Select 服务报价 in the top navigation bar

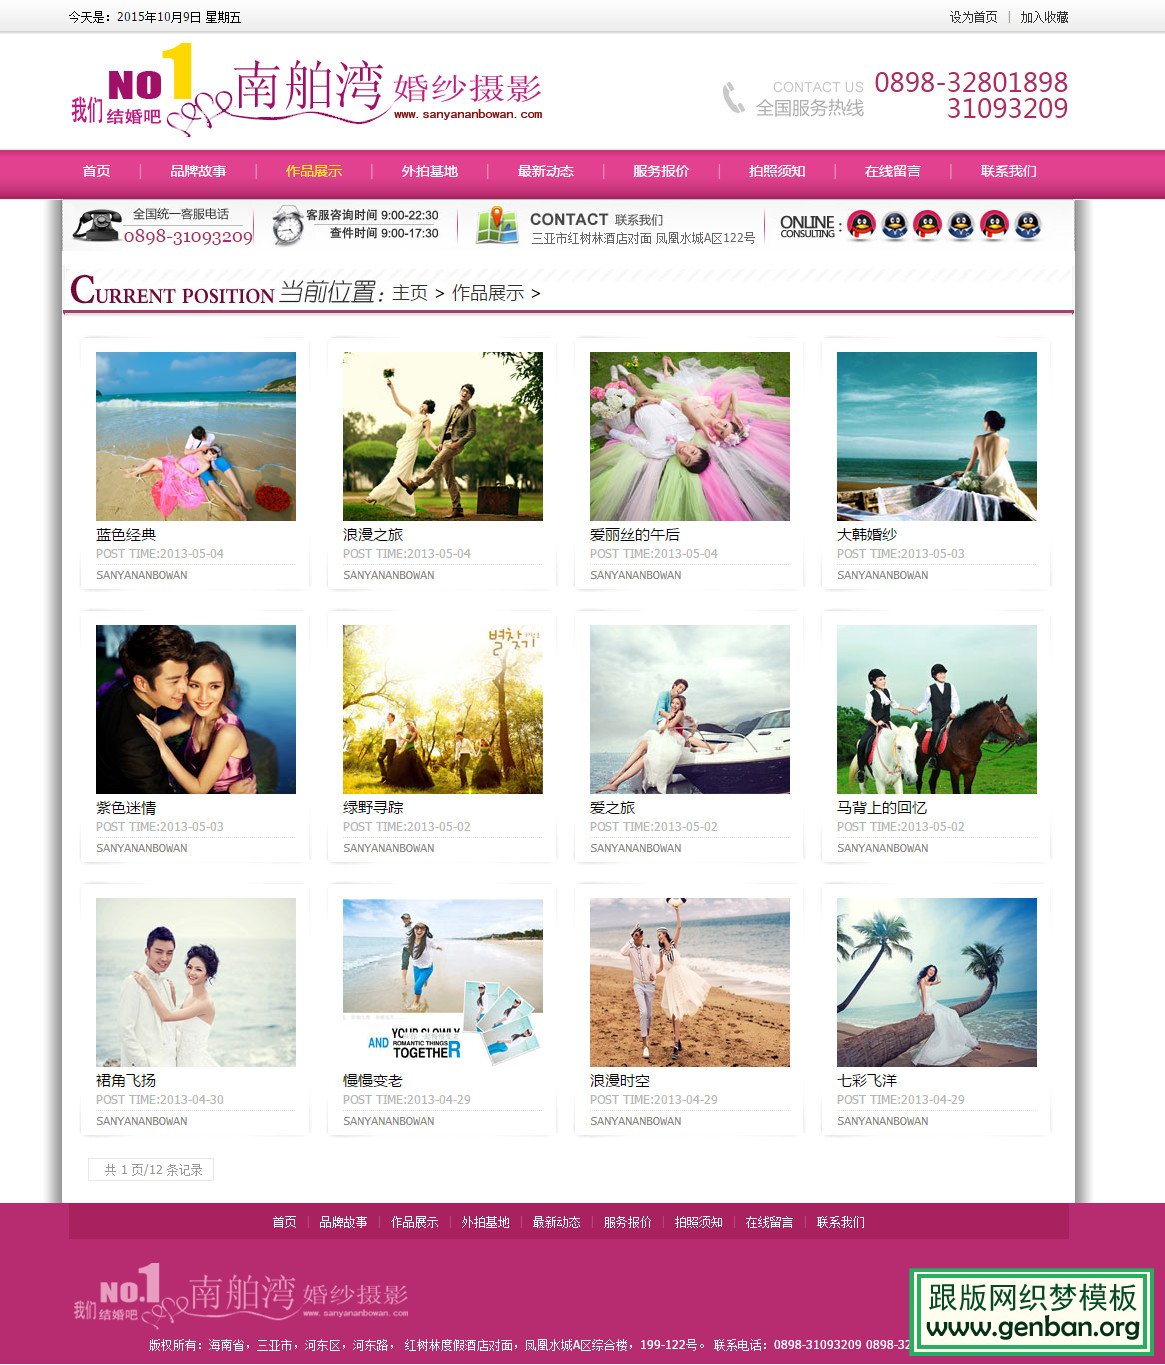pos(661,171)
